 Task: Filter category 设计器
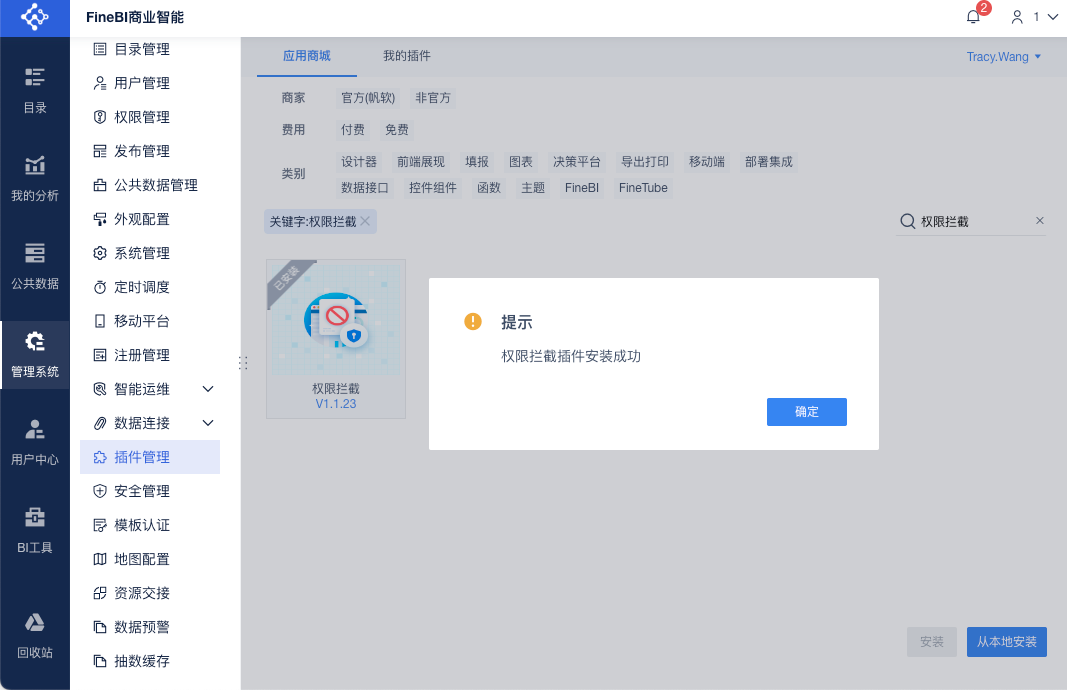(359, 162)
